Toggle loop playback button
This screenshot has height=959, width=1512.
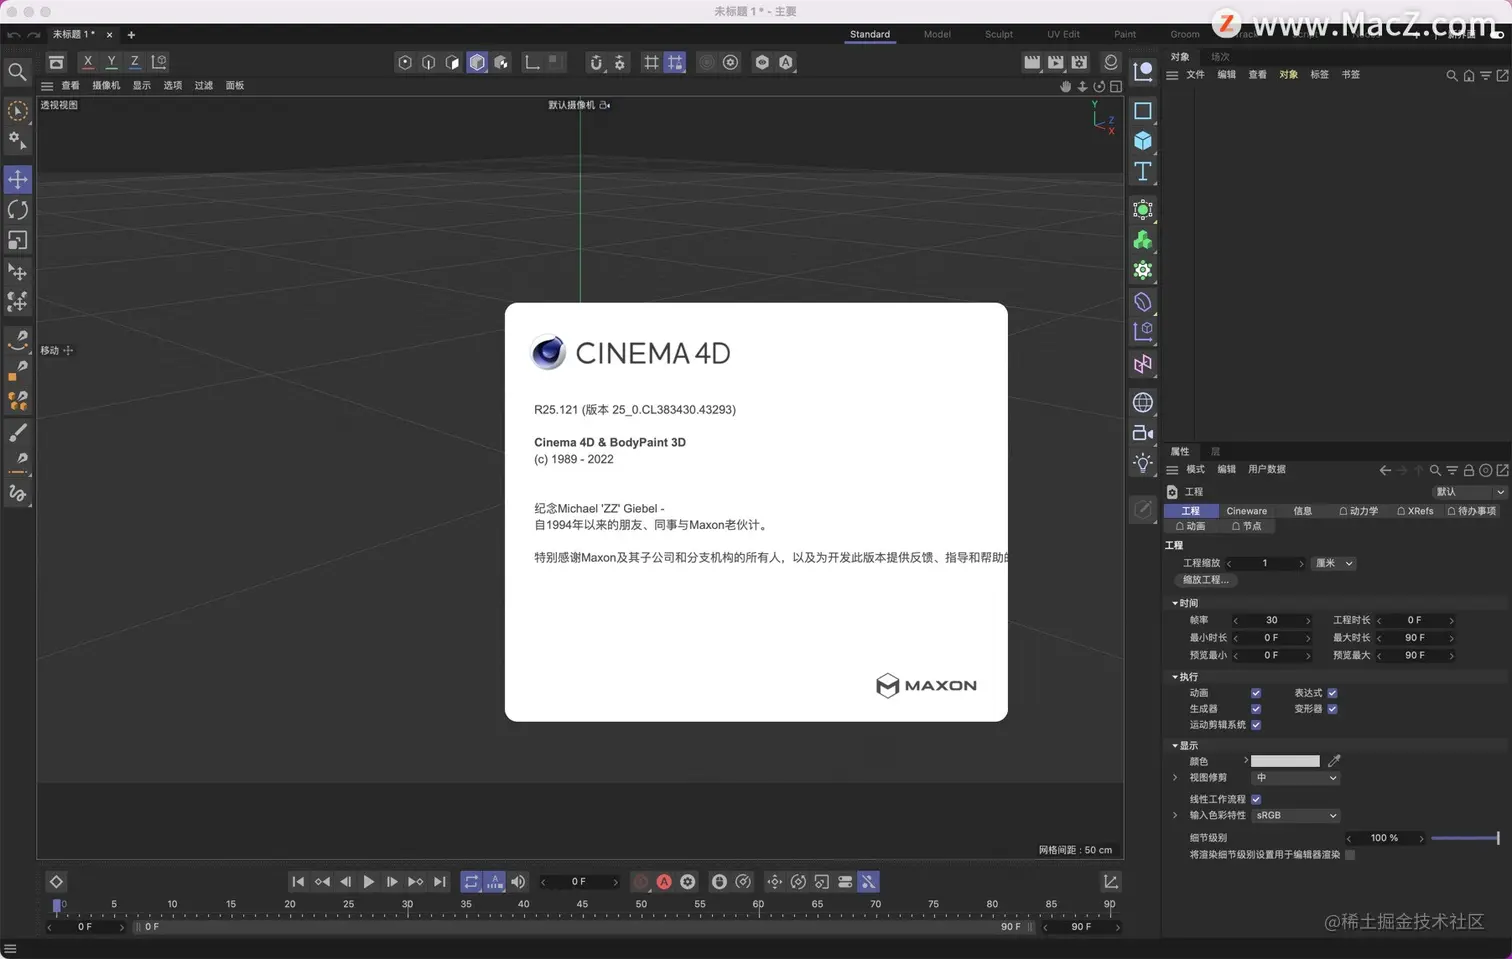(x=471, y=882)
